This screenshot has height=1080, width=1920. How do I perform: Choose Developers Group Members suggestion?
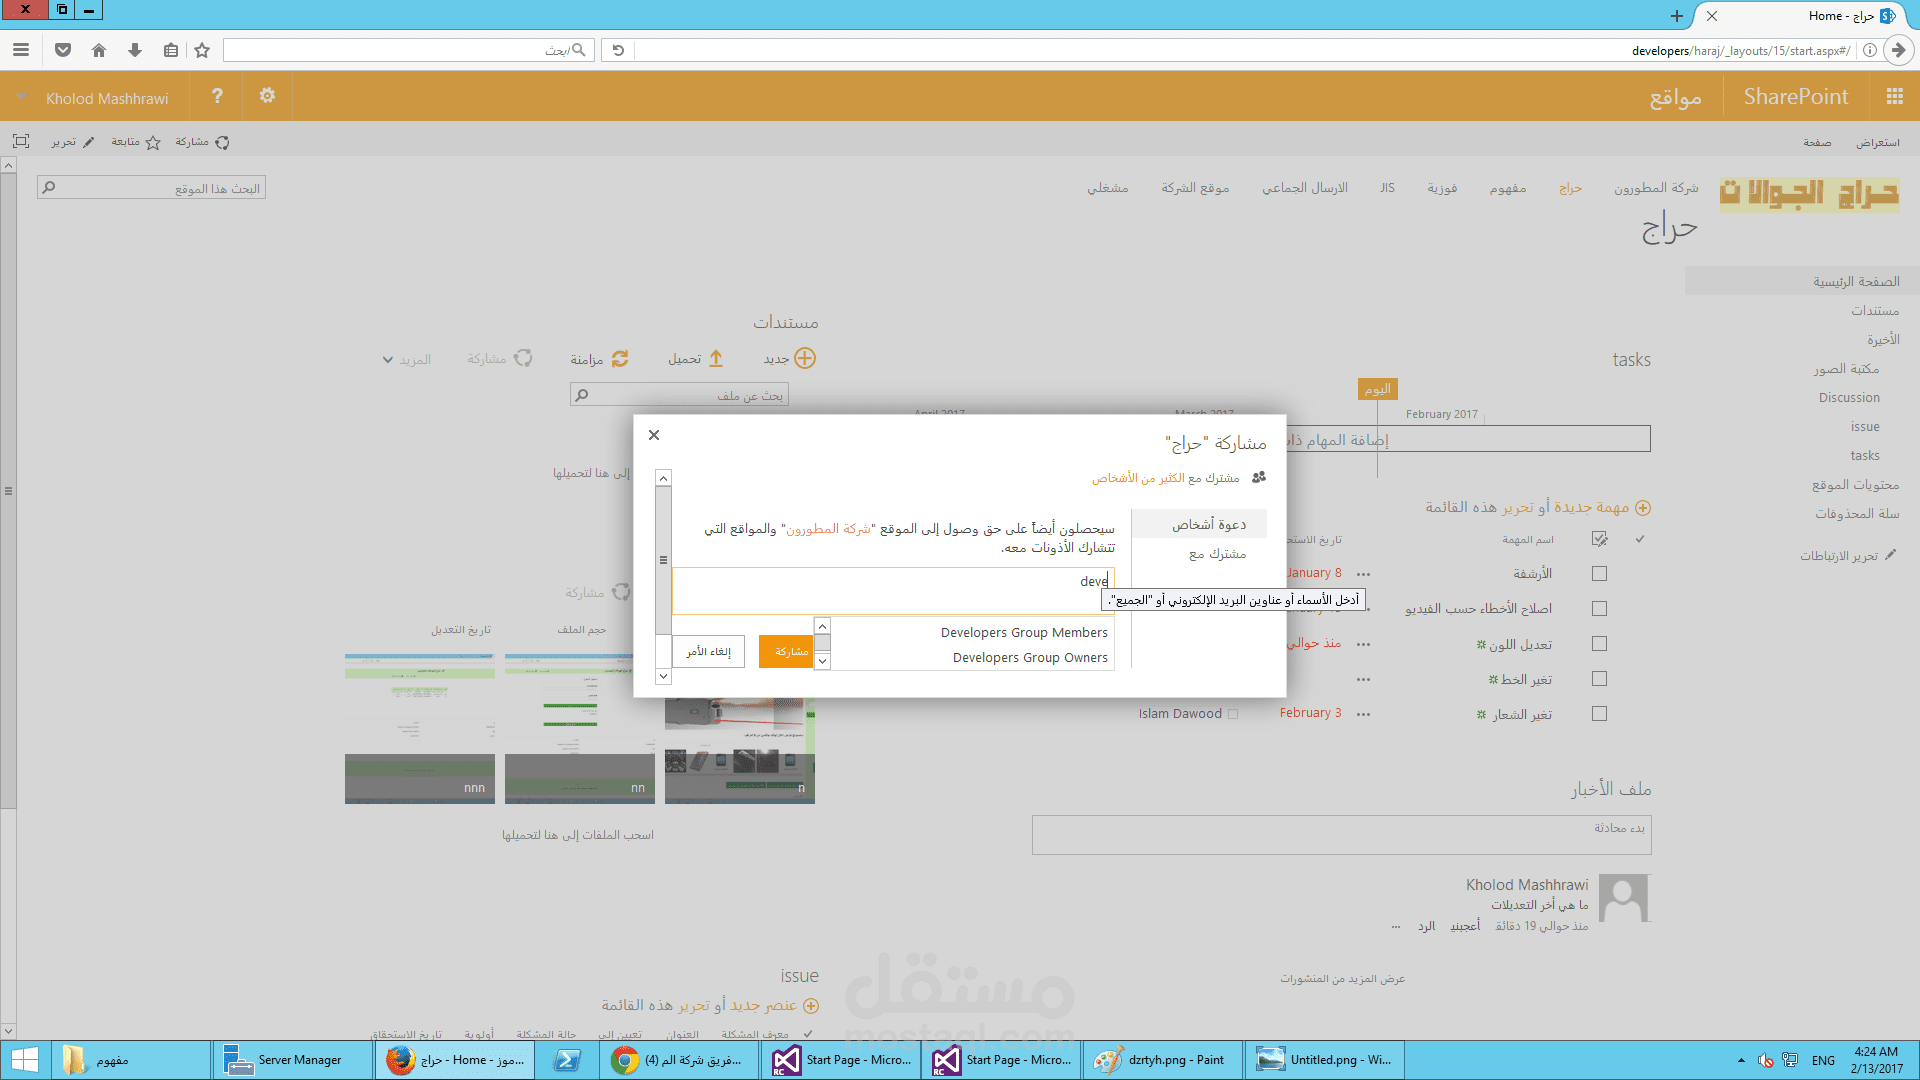[1023, 633]
